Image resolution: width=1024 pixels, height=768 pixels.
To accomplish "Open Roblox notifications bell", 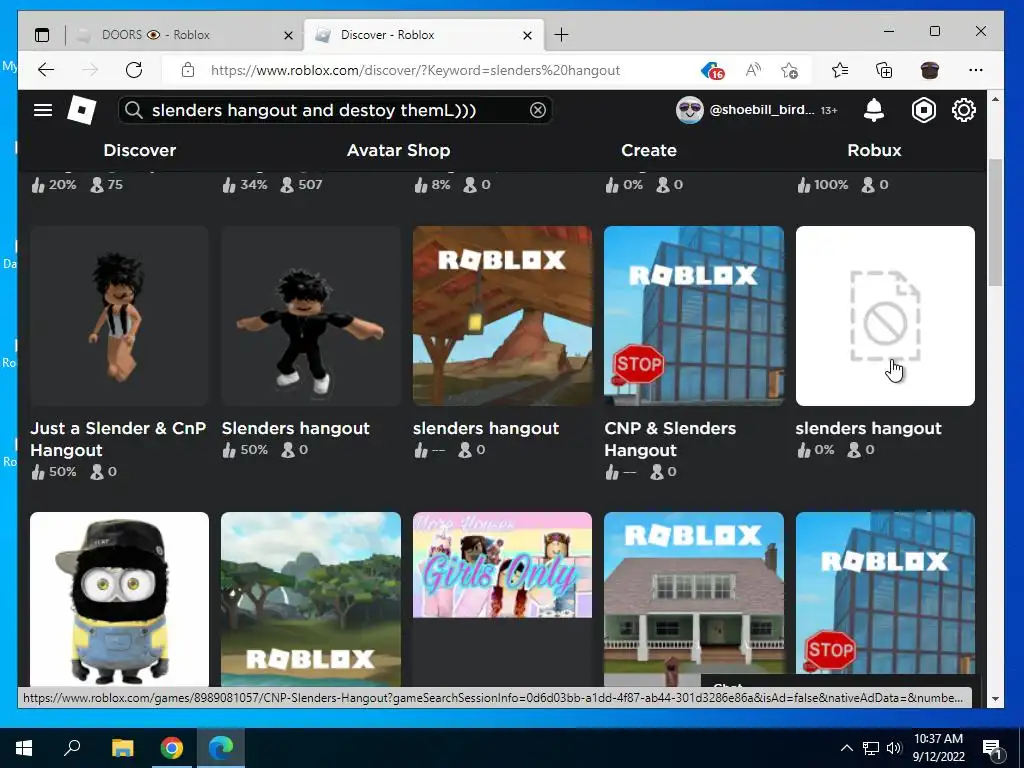I will point(874,110).
